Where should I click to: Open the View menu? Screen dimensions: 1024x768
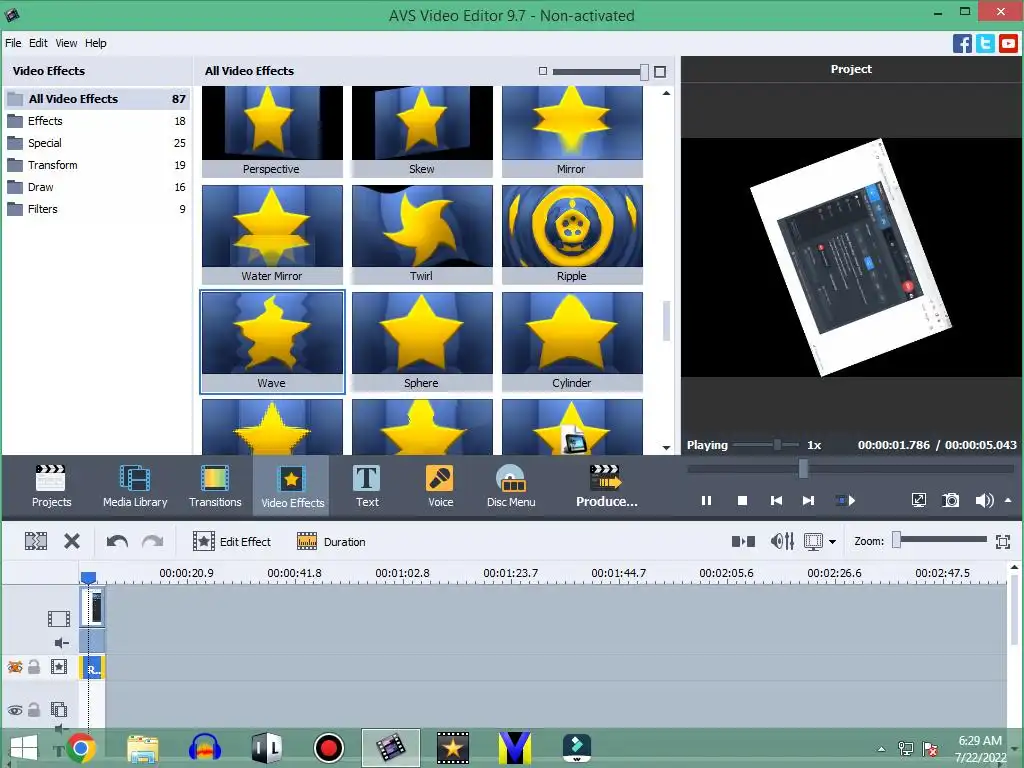(66, 43)
